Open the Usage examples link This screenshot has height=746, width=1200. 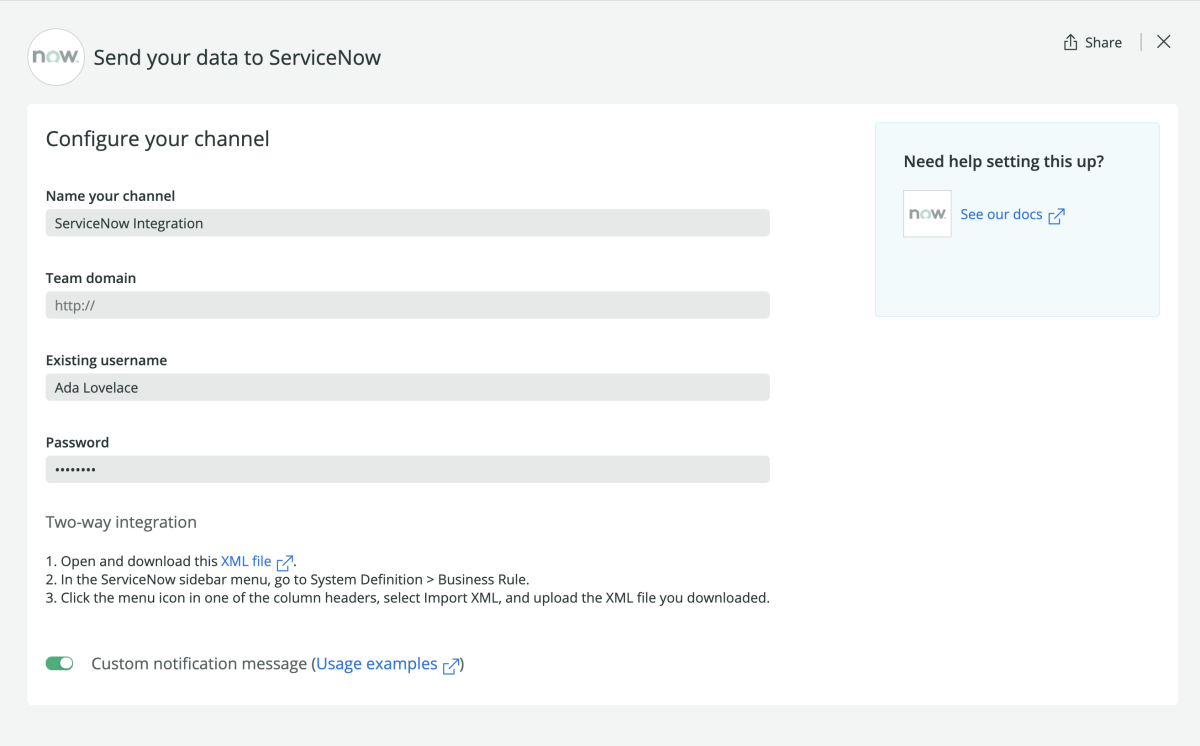click(x=377, y=664)
